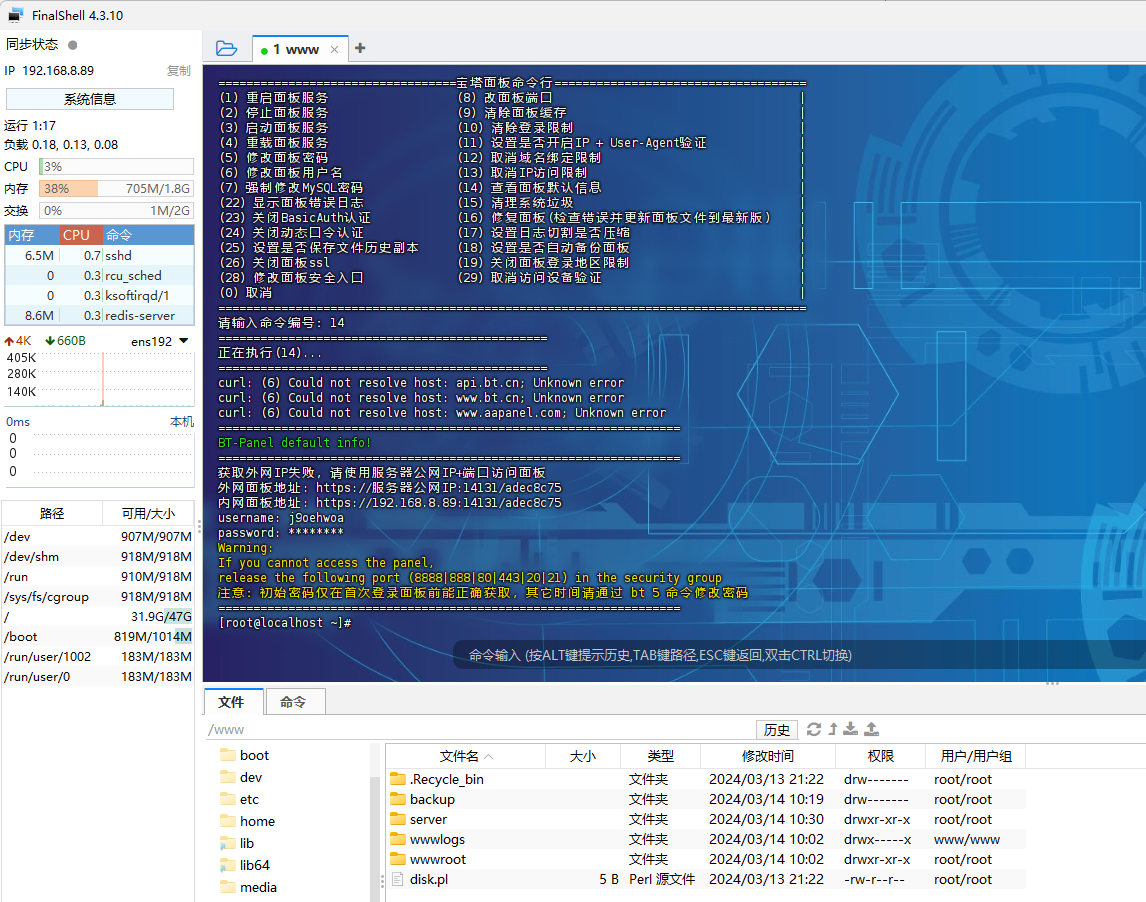The image size is (1146, 902).
Task: Sort processes by 命令 column
Action: point(148,235)
